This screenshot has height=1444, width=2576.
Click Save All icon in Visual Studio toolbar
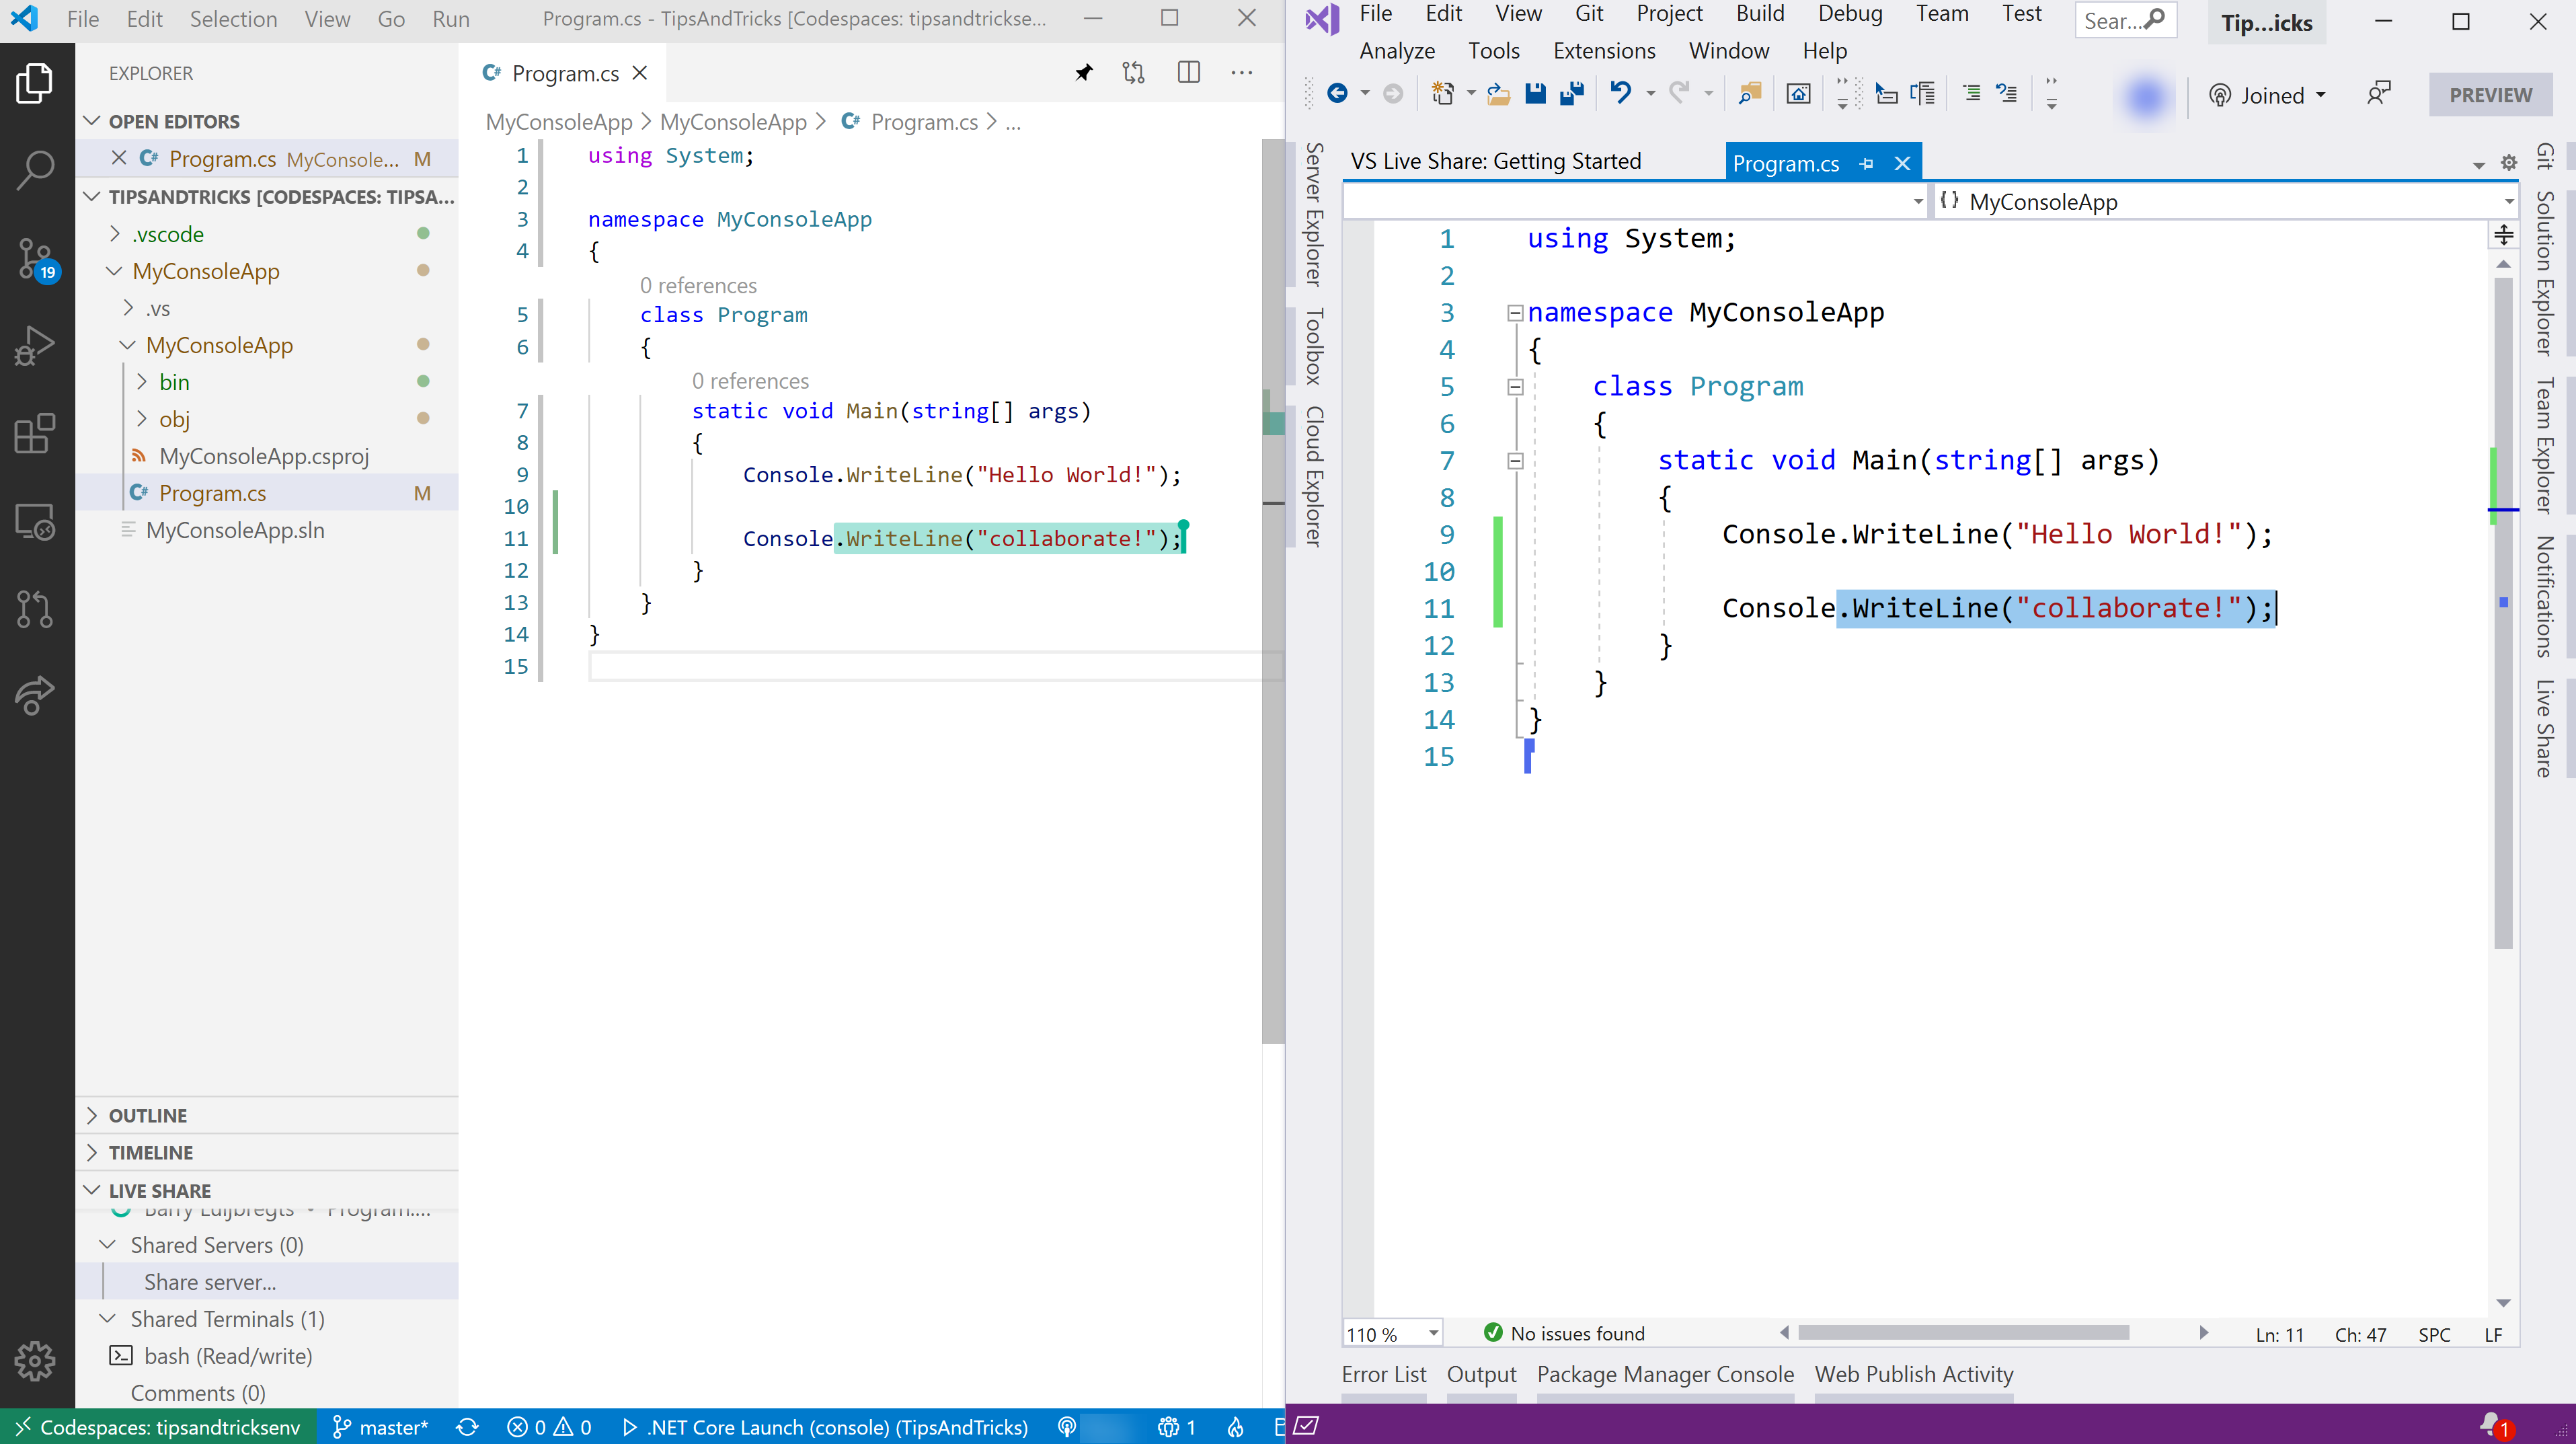point(1572,94)
